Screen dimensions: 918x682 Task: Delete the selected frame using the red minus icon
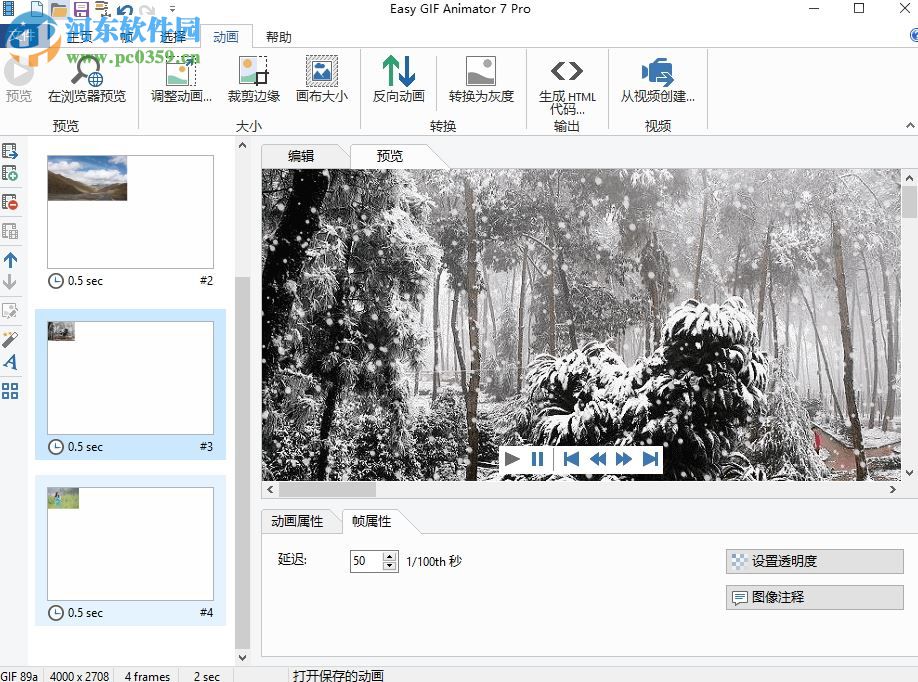pyautogui.click(x=9, y=199)
